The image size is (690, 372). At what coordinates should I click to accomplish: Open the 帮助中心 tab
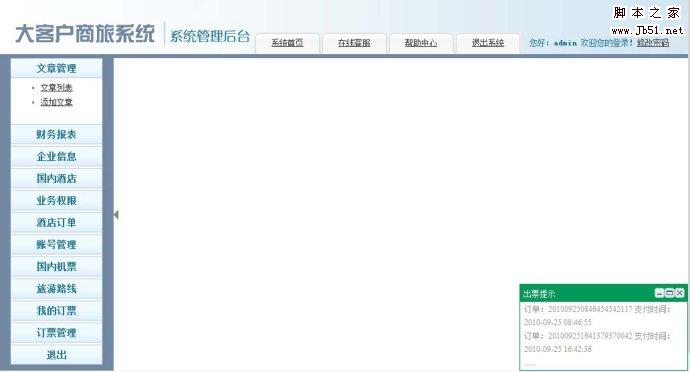421,43
